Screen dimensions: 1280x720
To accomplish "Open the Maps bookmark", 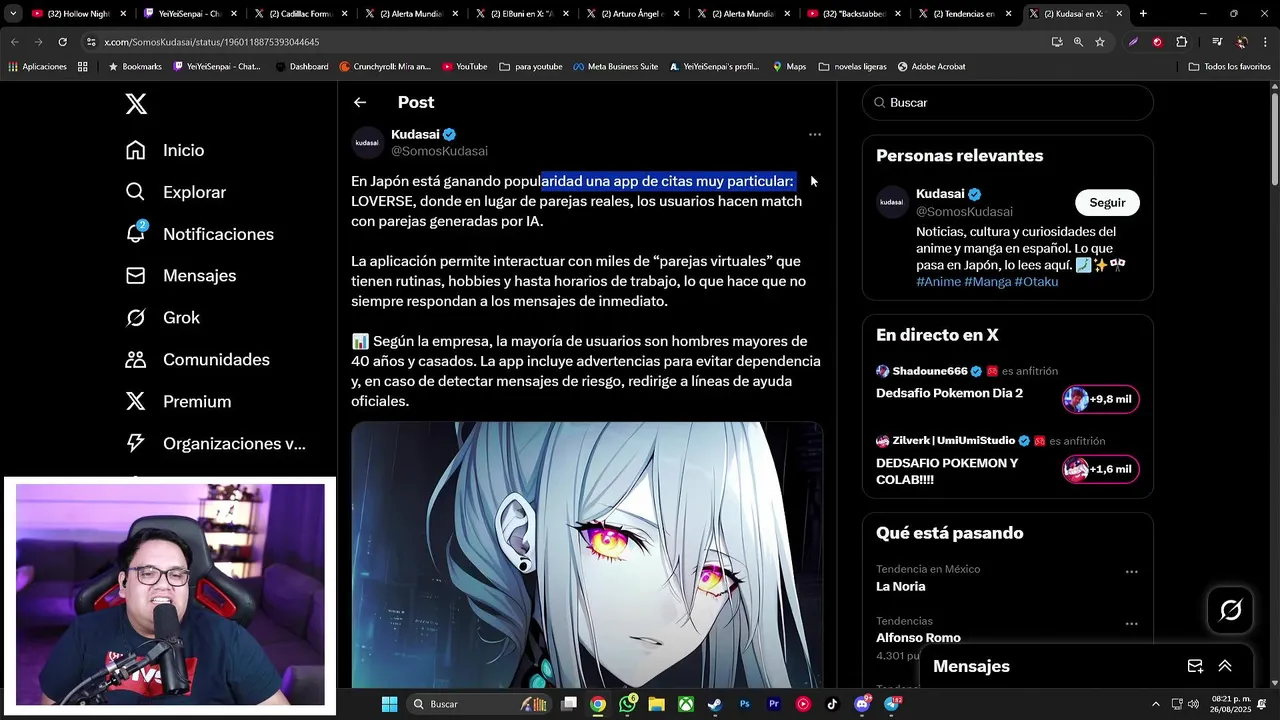I will [789, 67].
